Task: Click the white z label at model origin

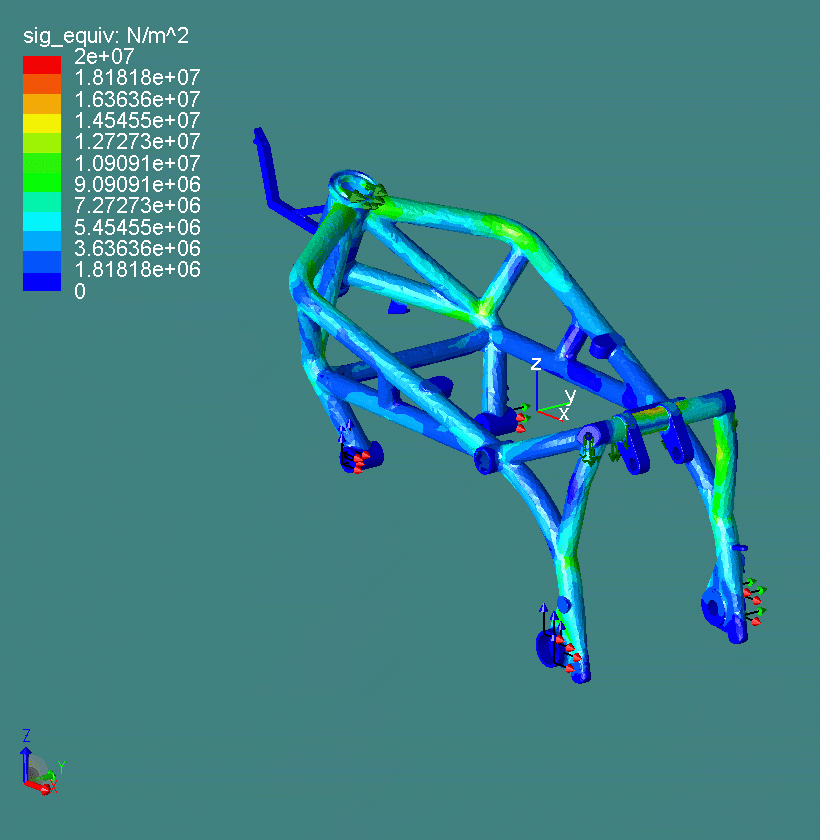Action: [x=536, y=363]
